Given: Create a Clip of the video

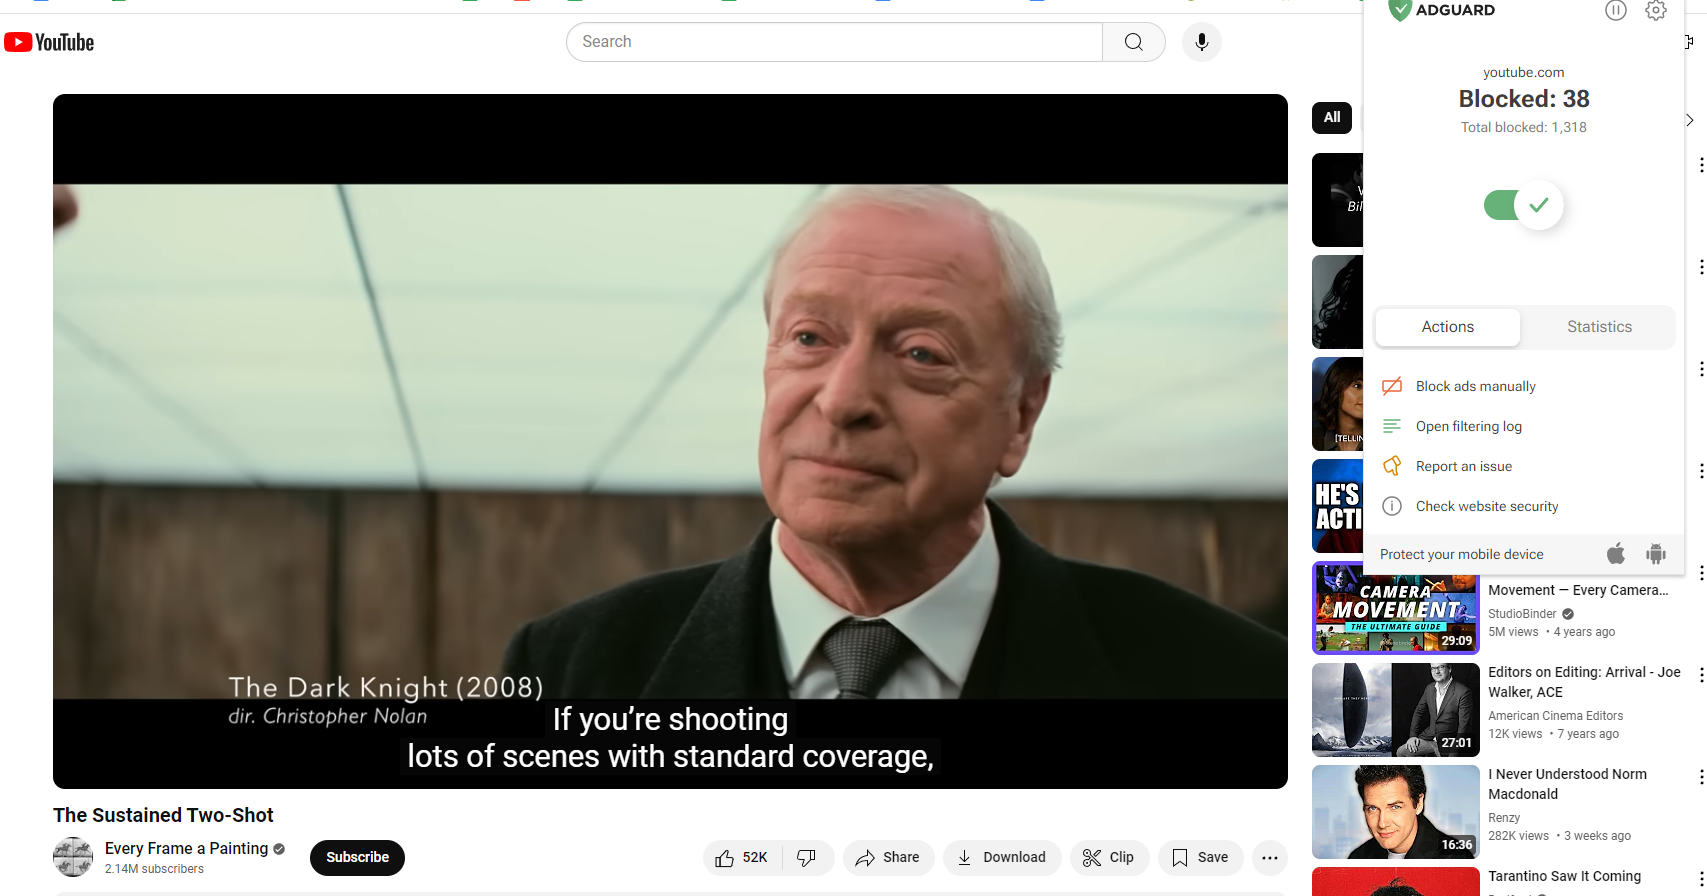Looking at the screenshot, I should coord(1109,858).
